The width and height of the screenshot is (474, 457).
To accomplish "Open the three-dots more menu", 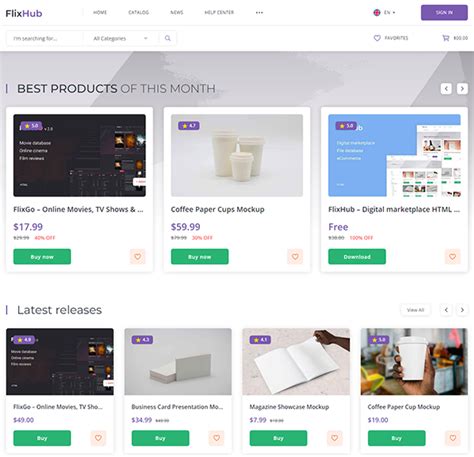I will tap(259, 13).
